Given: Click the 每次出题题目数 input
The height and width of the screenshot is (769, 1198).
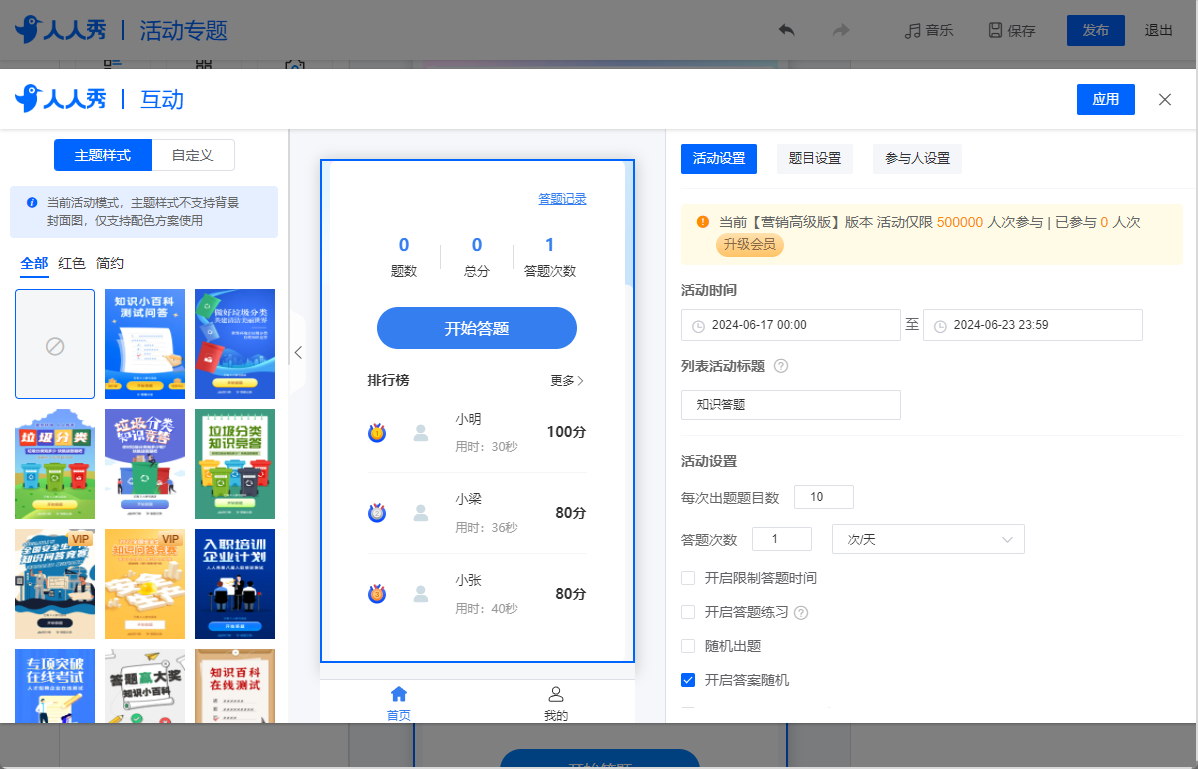Looking at the screenshot, I should (x=824, y=497).
